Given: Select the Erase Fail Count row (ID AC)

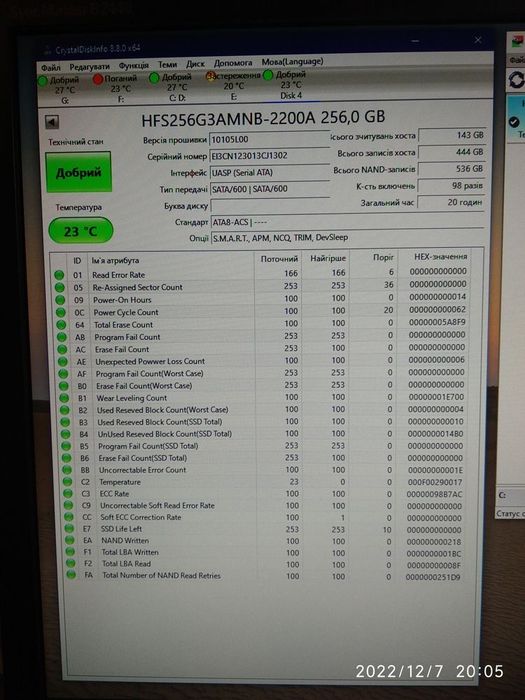Looking at the screenshot, I should pyautogui.click(x=261, y=349).
